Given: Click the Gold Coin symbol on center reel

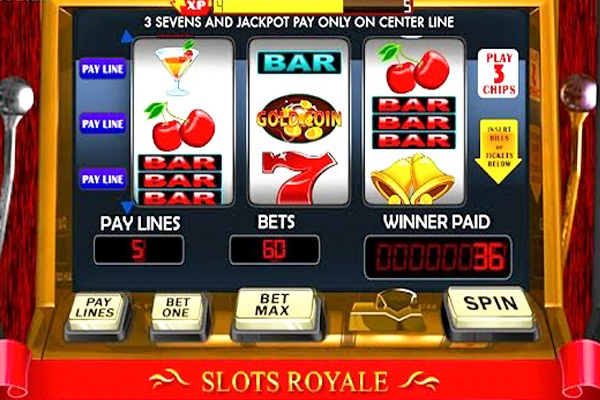Looking at the screenshot, I should tap(299, 119).
